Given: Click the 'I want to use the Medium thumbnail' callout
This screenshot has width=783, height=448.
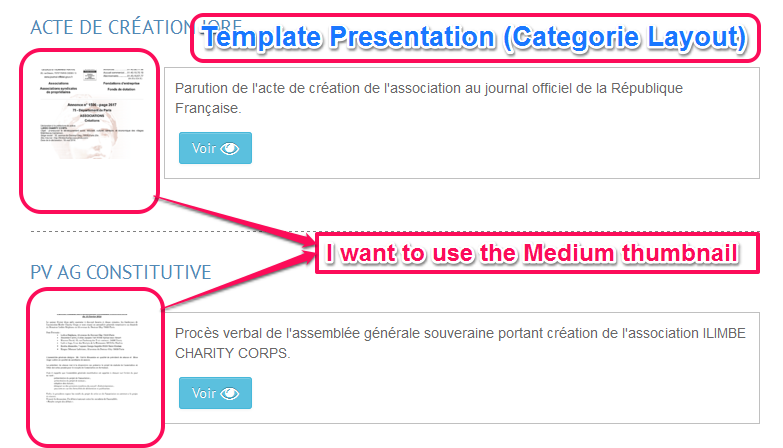Looking at the screenshot, I should [x=537, y=253].
